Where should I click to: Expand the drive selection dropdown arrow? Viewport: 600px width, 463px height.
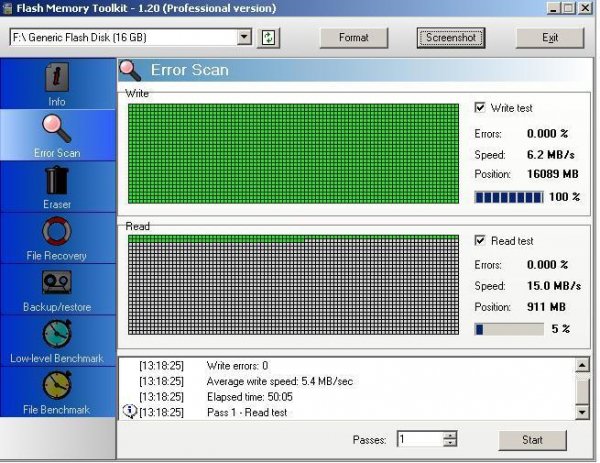[244, 37]
